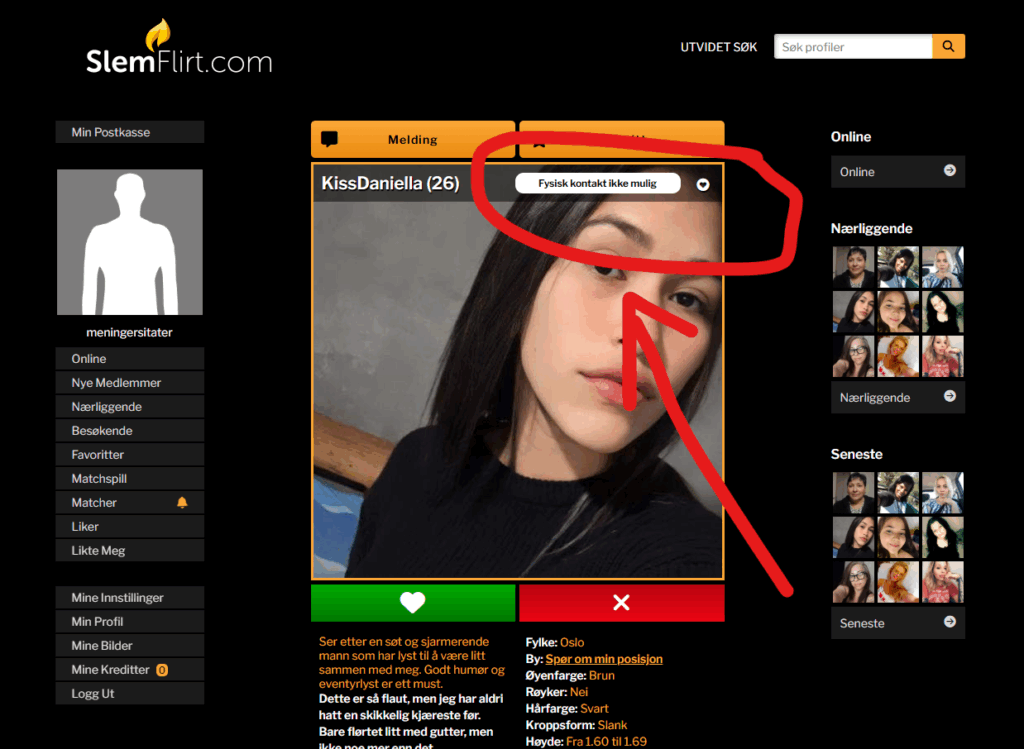Viewport: 1024px width, 749px height.
Task: Open Mine Bilder in the sidebar
Action: click(x=130, y=645)
